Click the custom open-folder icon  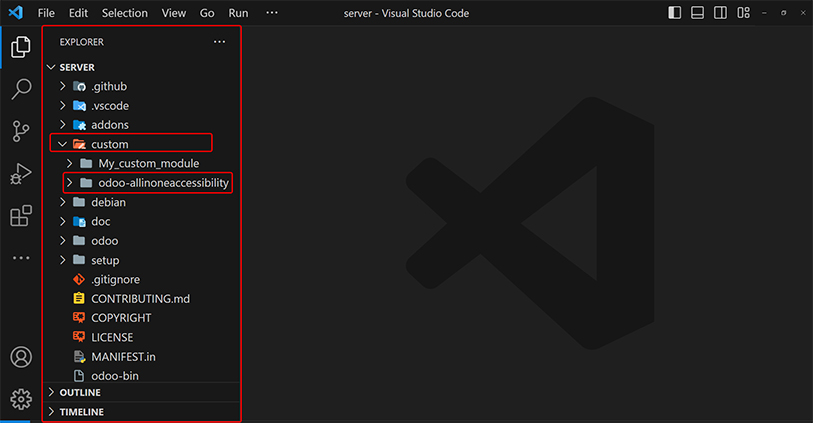(x=79, y=144)
